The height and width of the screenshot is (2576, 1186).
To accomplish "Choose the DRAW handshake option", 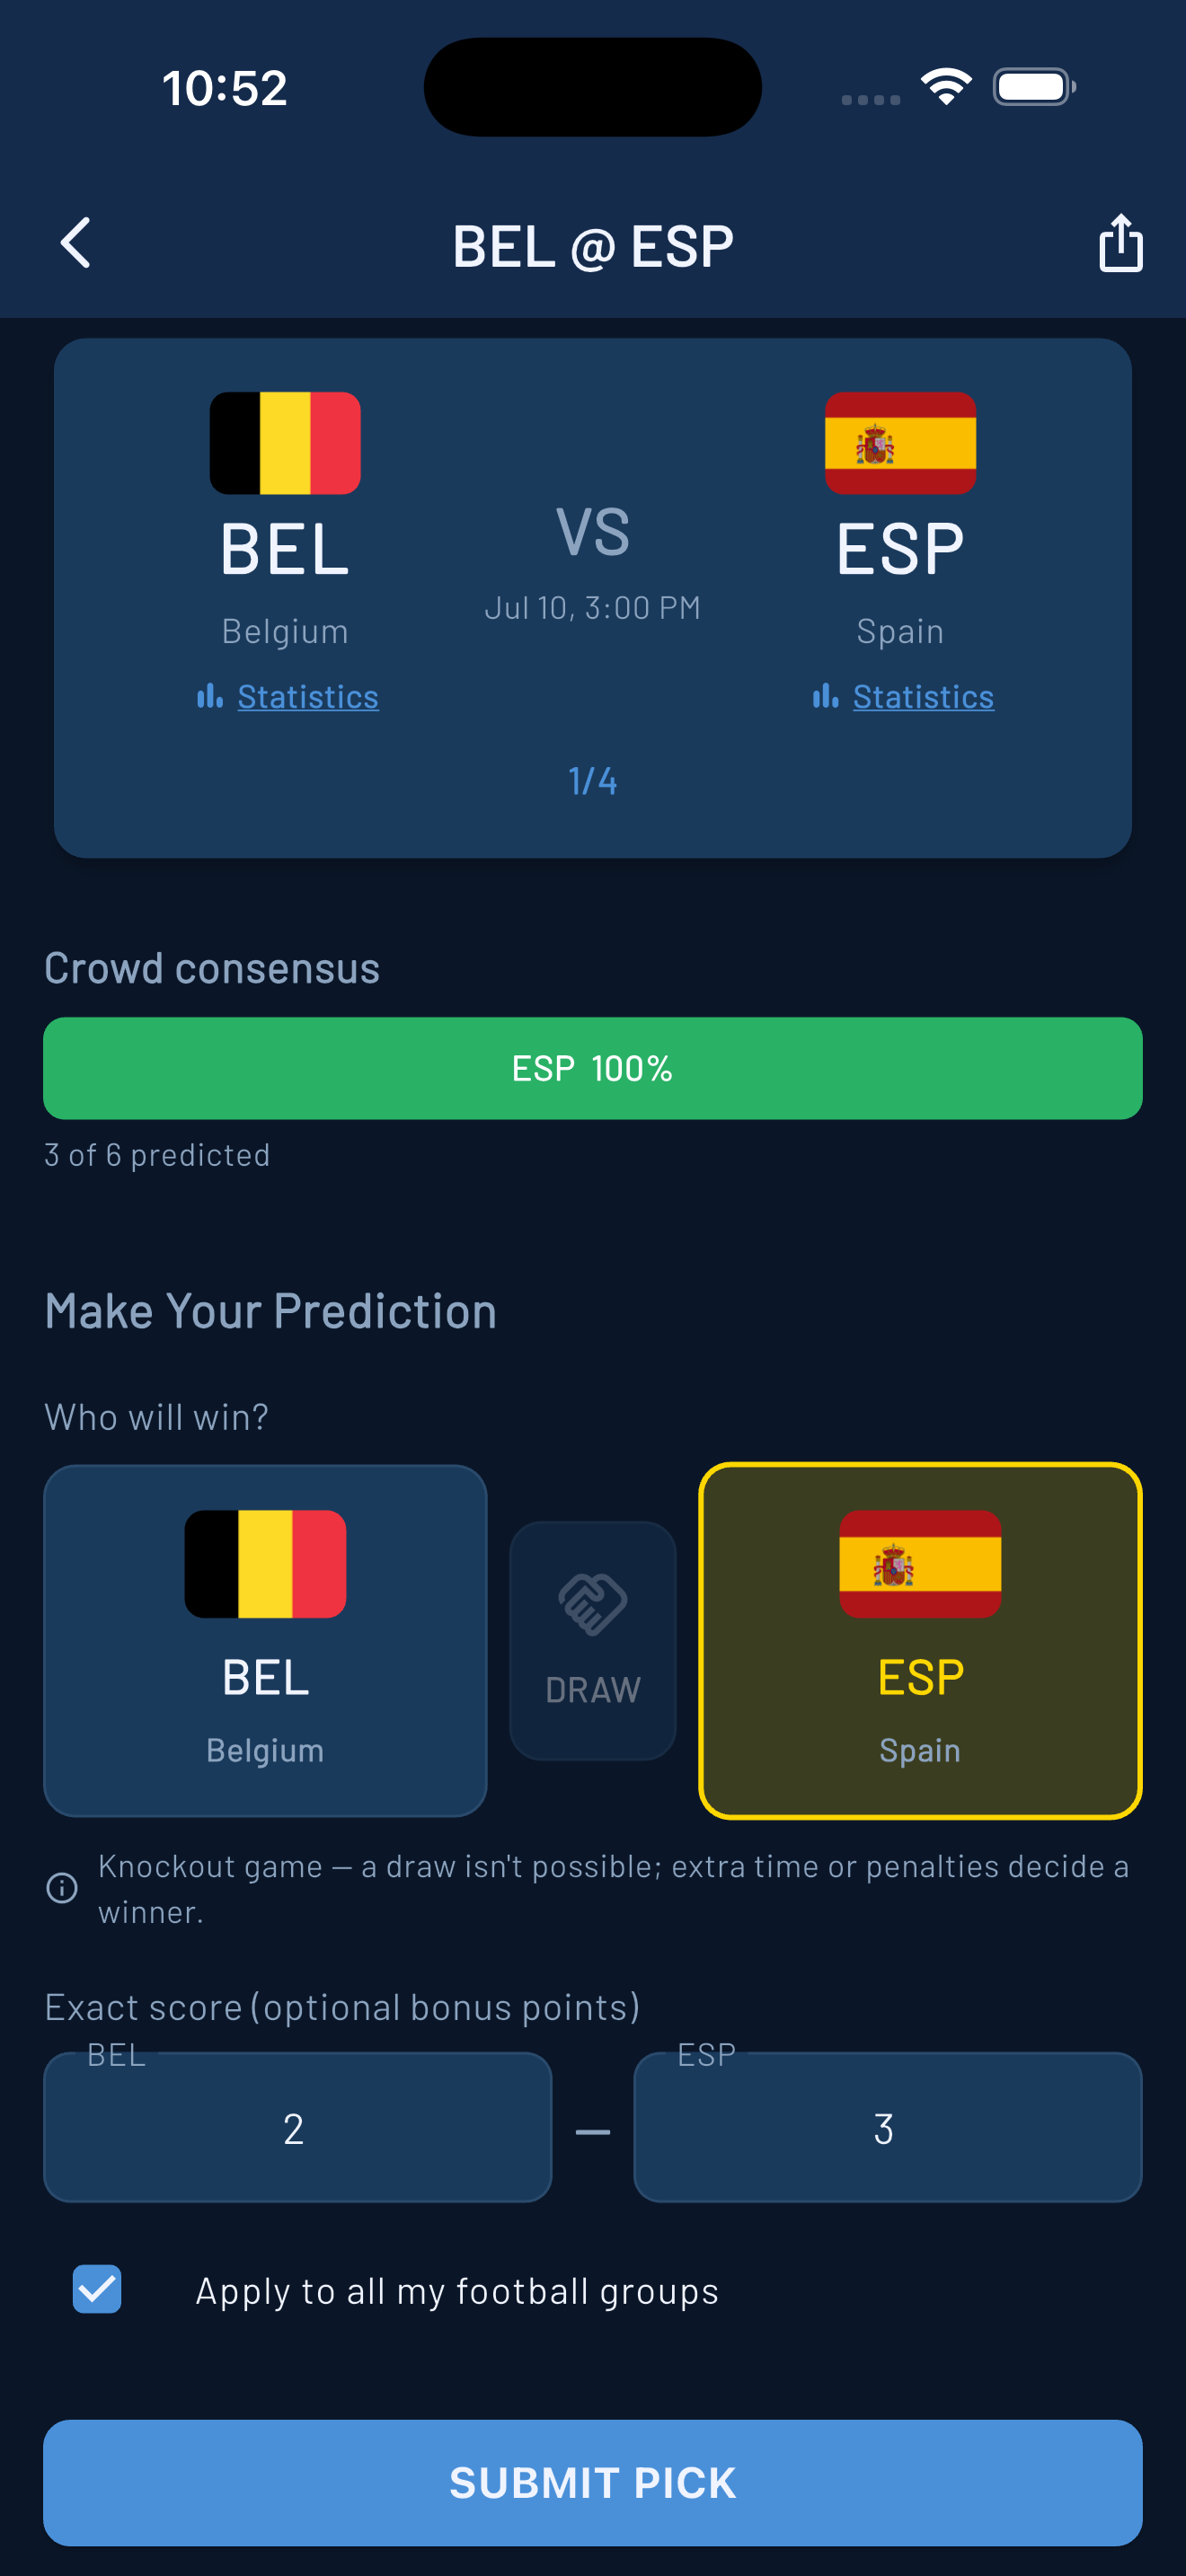I will point(593,1640).
